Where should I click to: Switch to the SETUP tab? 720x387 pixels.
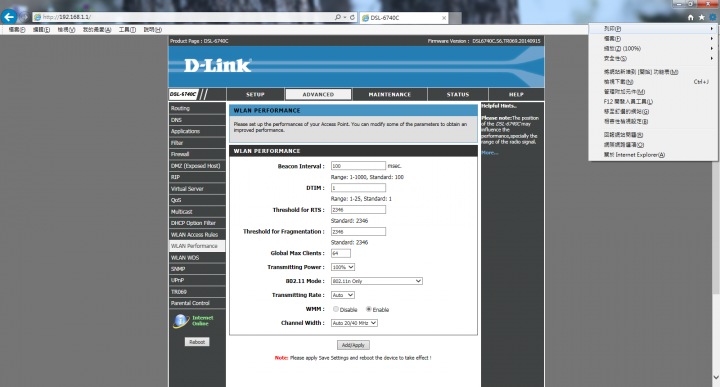click(x=255, y=95)
